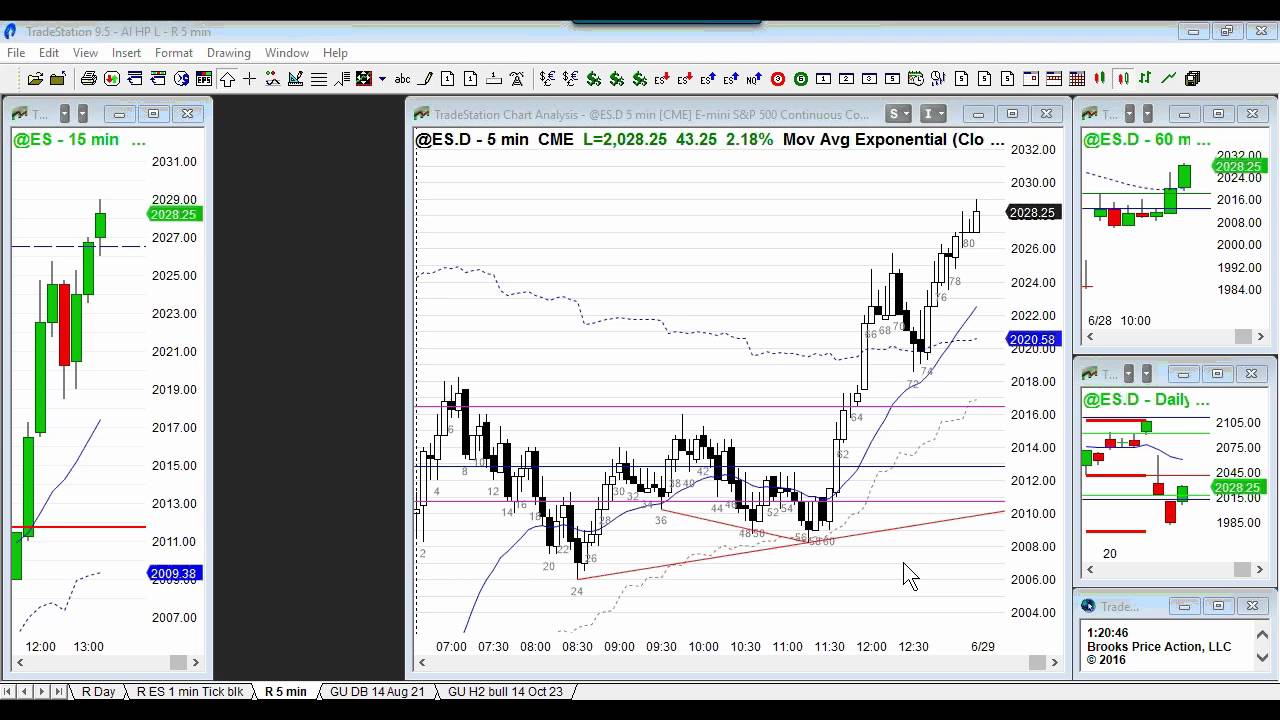Viewport: 1280px width, 720px height.
Task: Click the first ES blue up-arrow icon
Action: (708, 79)
